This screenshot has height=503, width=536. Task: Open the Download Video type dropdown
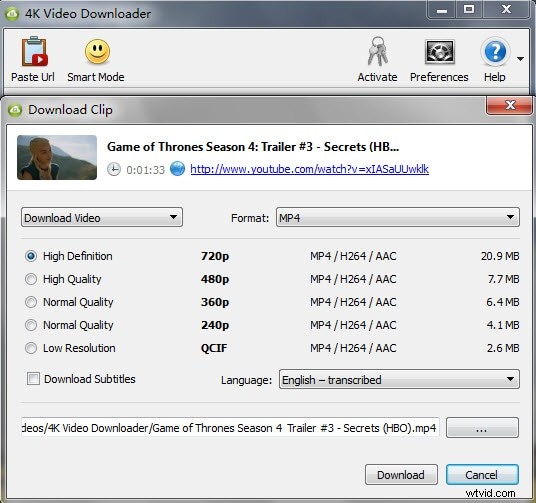point(102,217)
